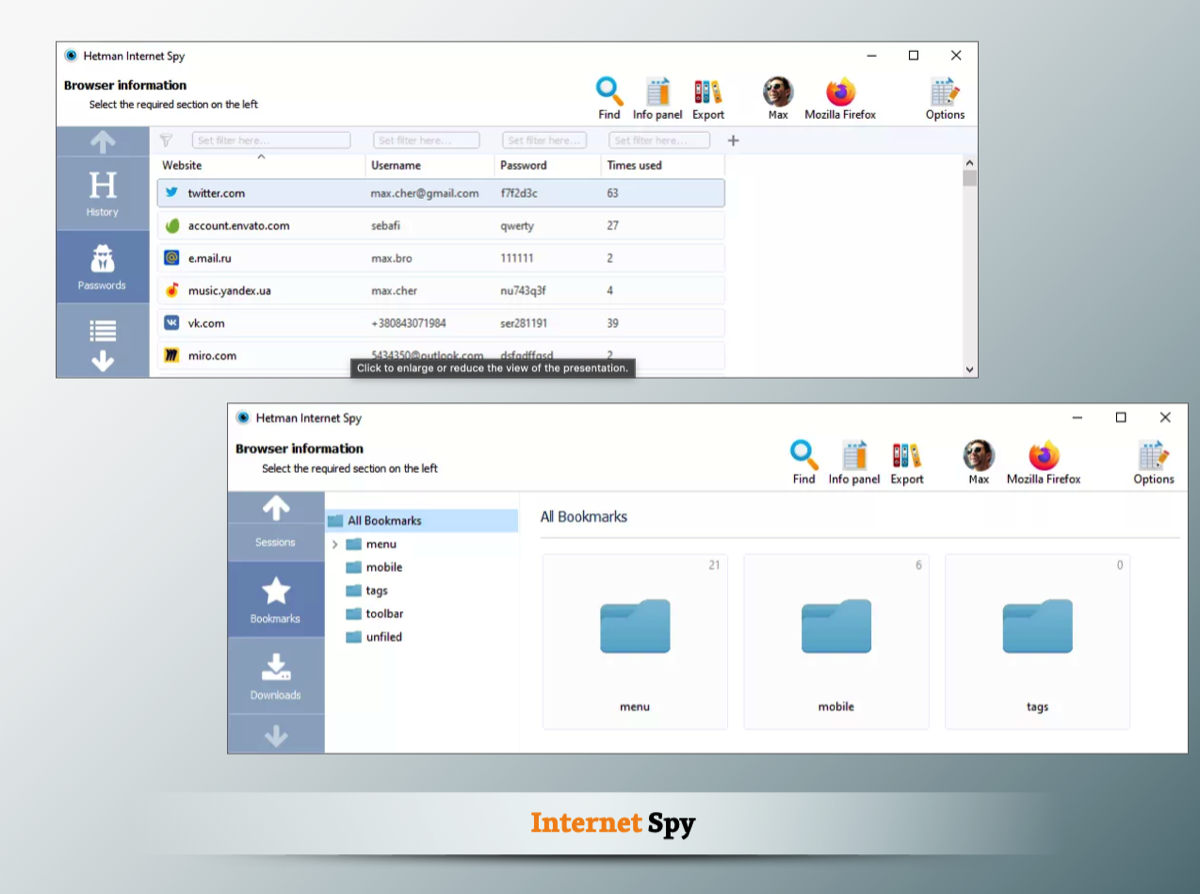This screenshot has height=894, width=1200.
Task: Open the Downloads section in sidebar
Action: [x=275, y=676]
